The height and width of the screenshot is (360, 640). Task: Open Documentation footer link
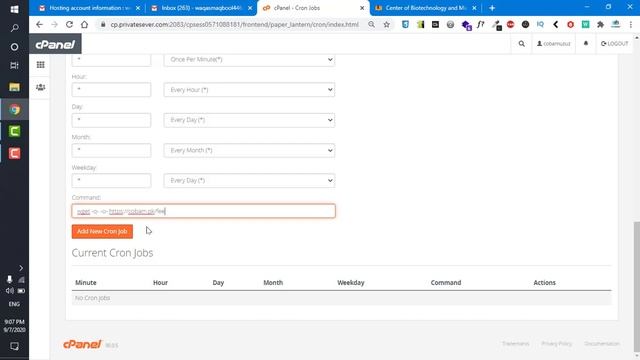tap(602, 344)
